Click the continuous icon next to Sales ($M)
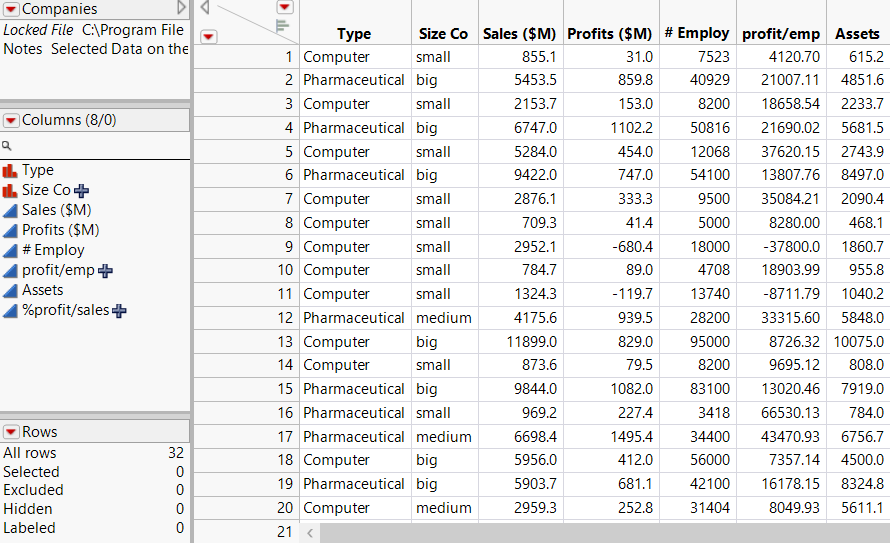 click(10, 210)
